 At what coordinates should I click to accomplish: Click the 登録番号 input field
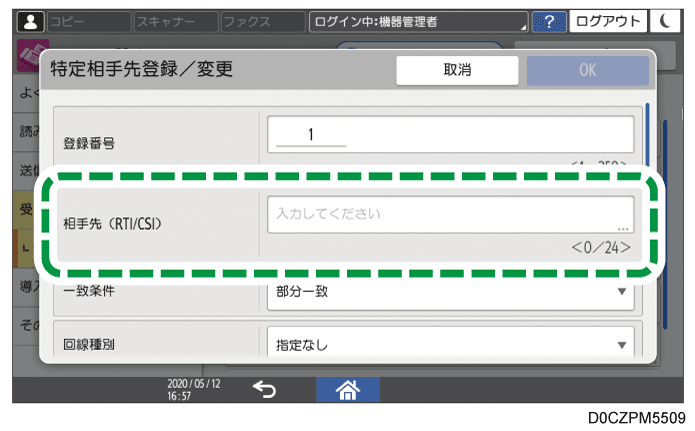[450, 134]
